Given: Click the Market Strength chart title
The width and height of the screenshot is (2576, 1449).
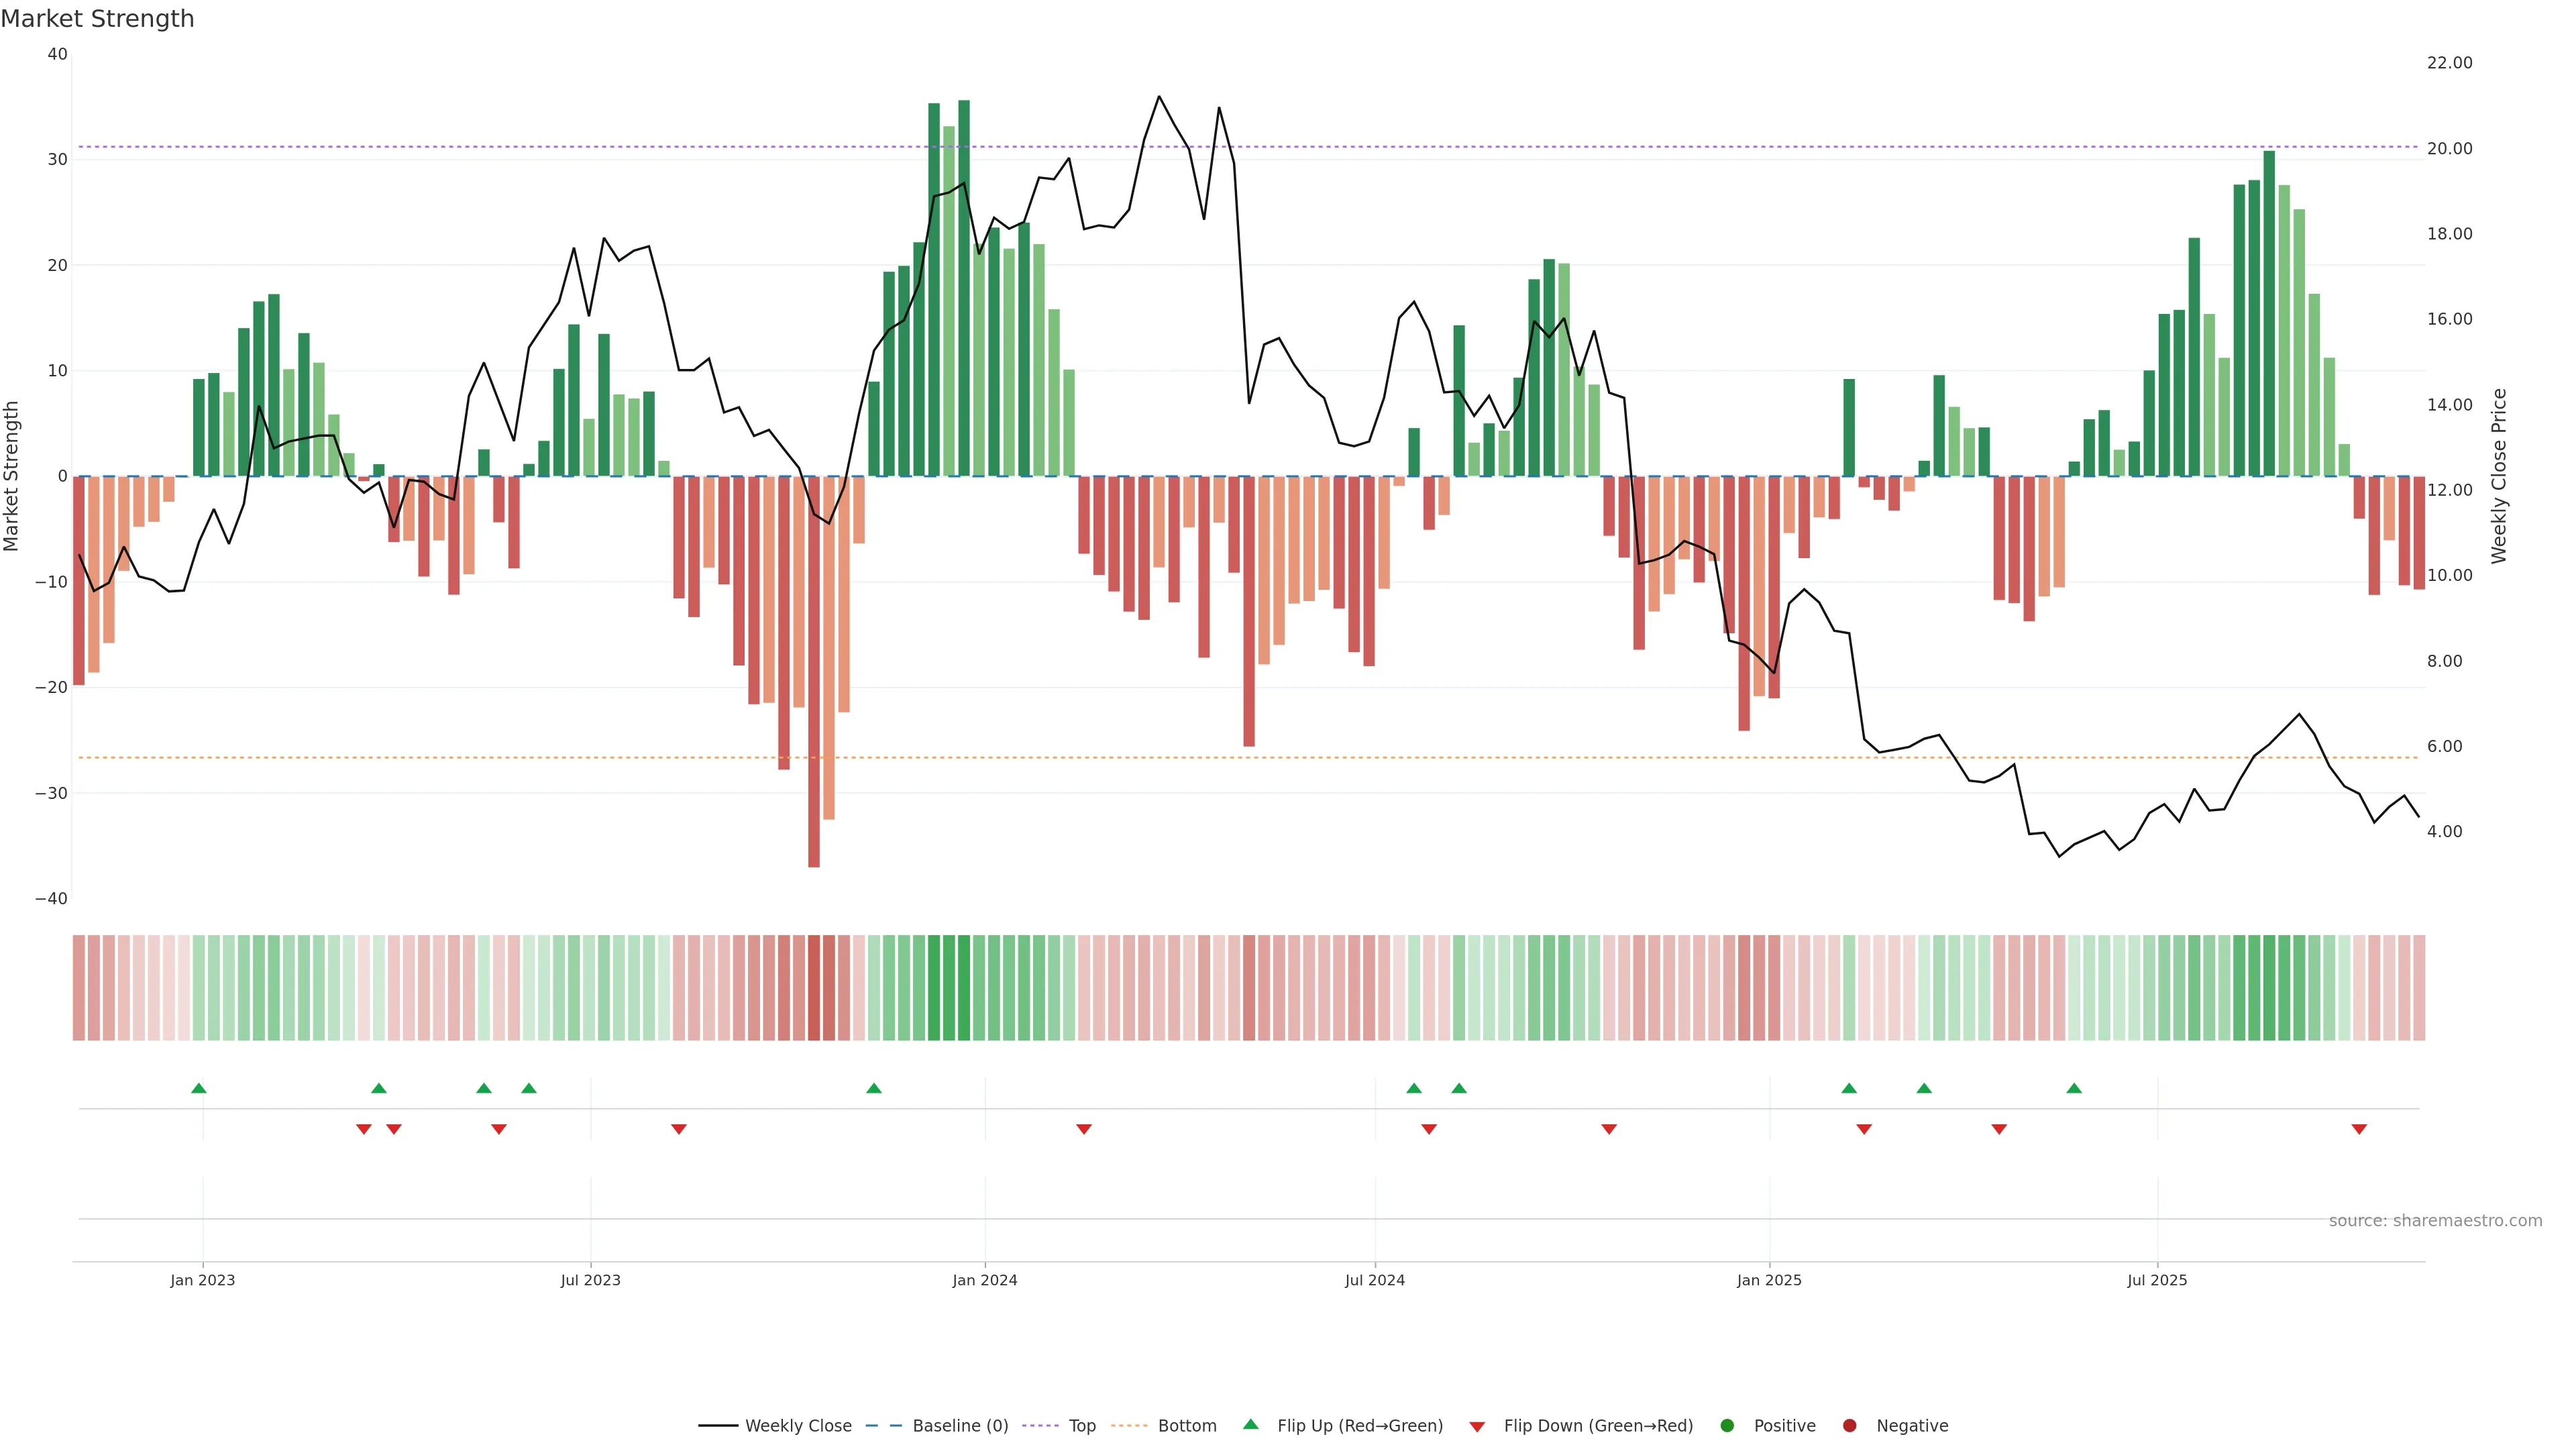Looking at the screenshot, I should [x=97, y=19].
